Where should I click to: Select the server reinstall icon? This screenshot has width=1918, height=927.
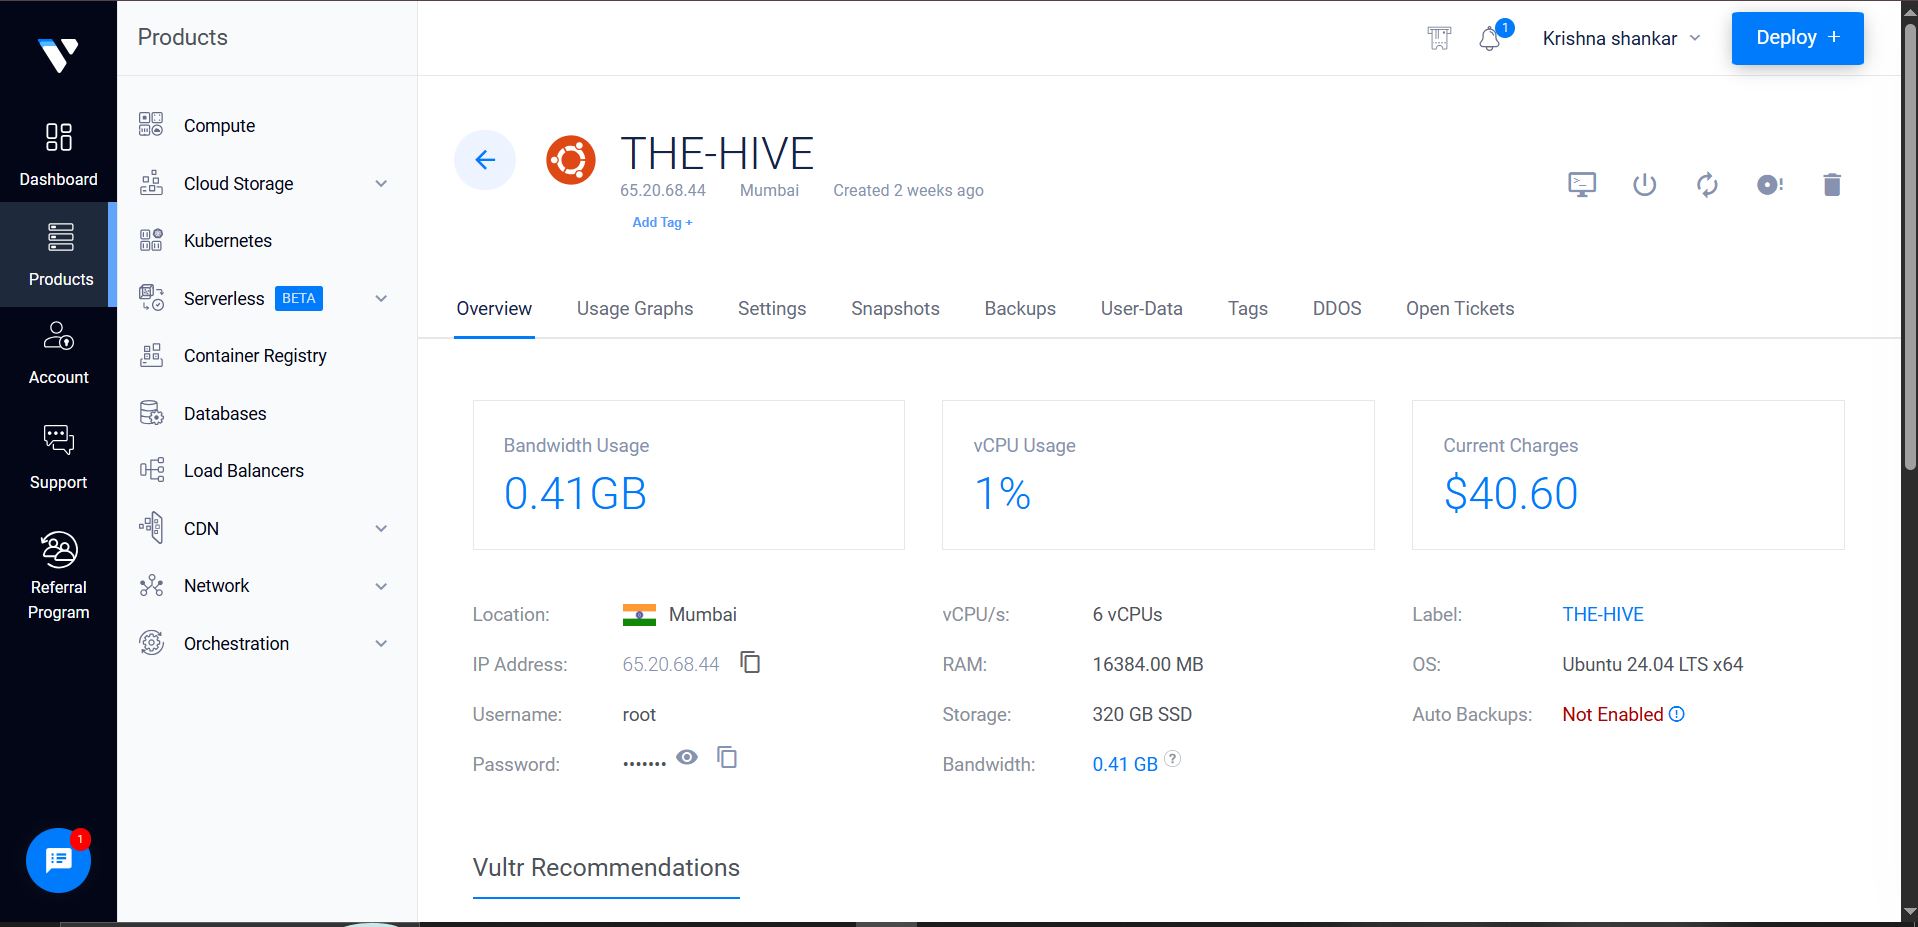[1707, 184]
